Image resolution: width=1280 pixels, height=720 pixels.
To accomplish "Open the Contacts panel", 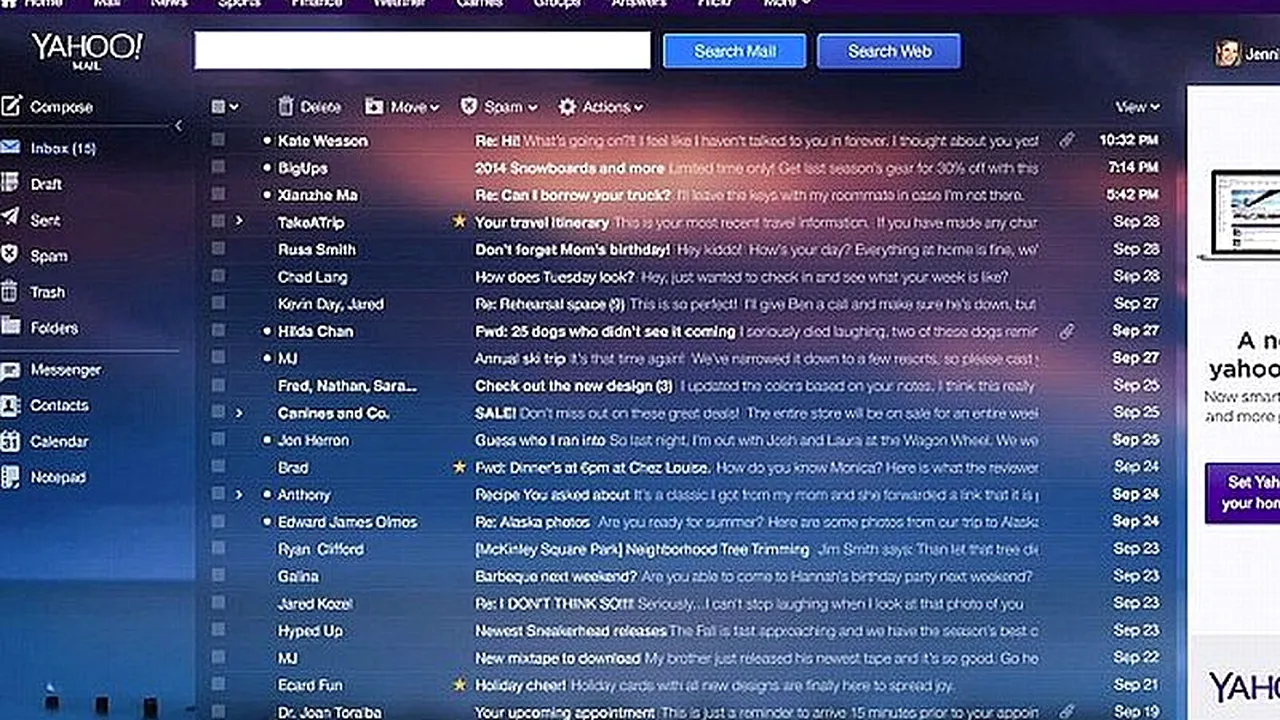I will pos(59,405).
